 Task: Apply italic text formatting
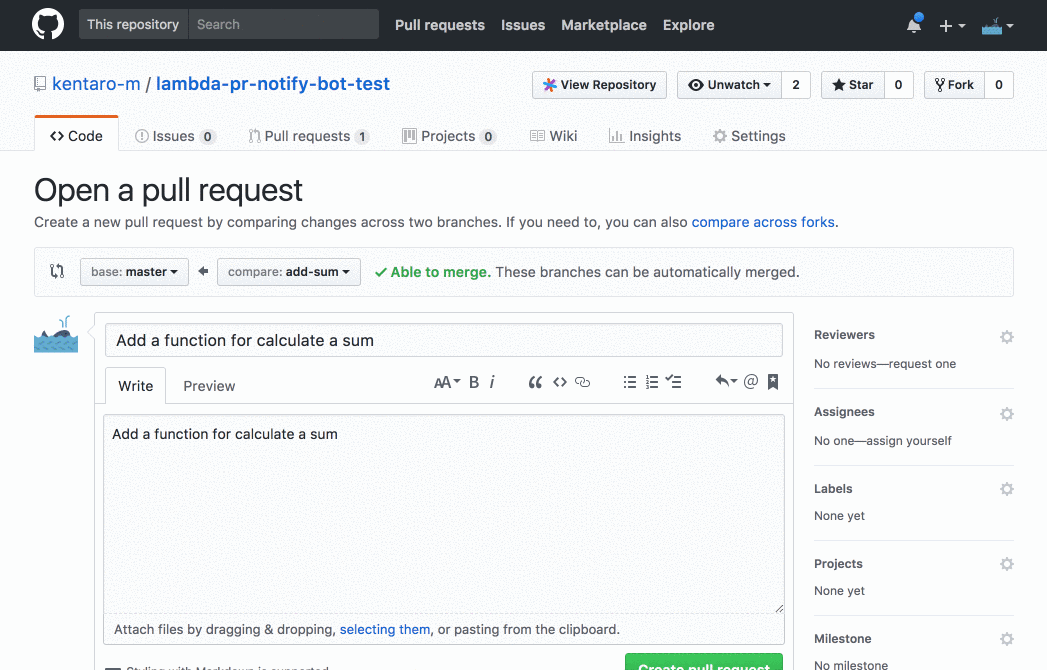pyautogui.click(x=492, y=382)
